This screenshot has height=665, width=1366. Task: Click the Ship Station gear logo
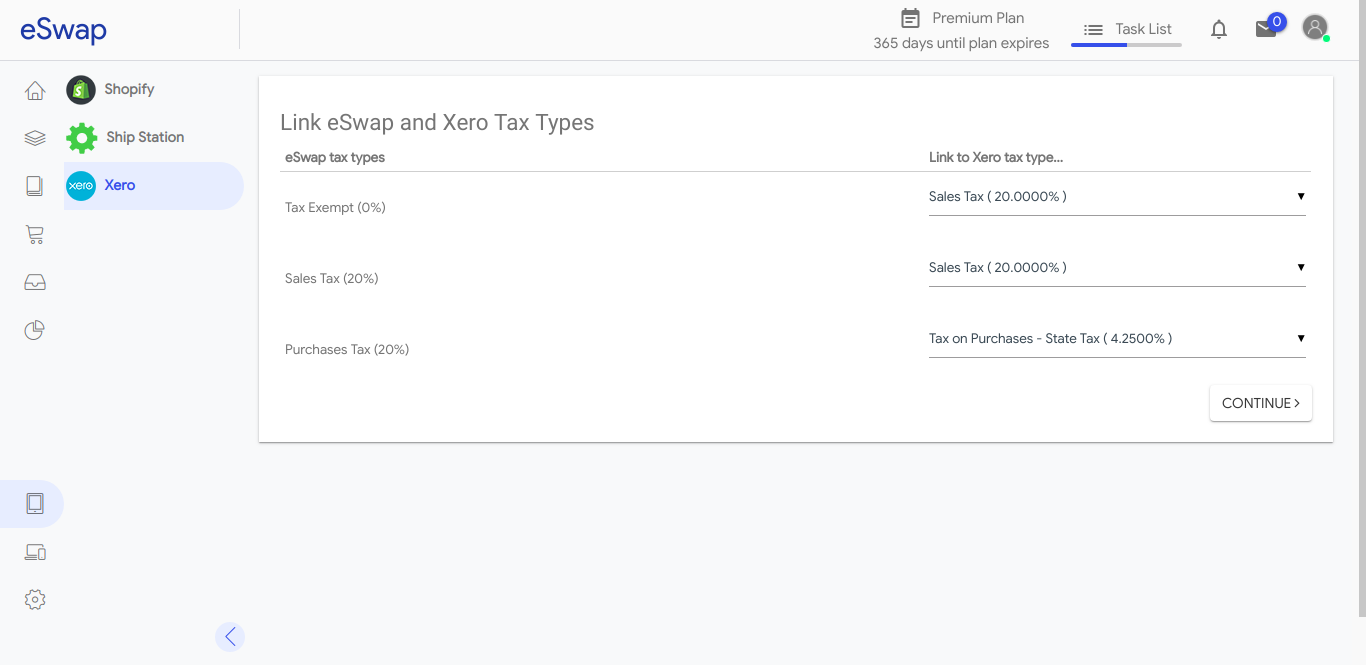coord(82,138)
